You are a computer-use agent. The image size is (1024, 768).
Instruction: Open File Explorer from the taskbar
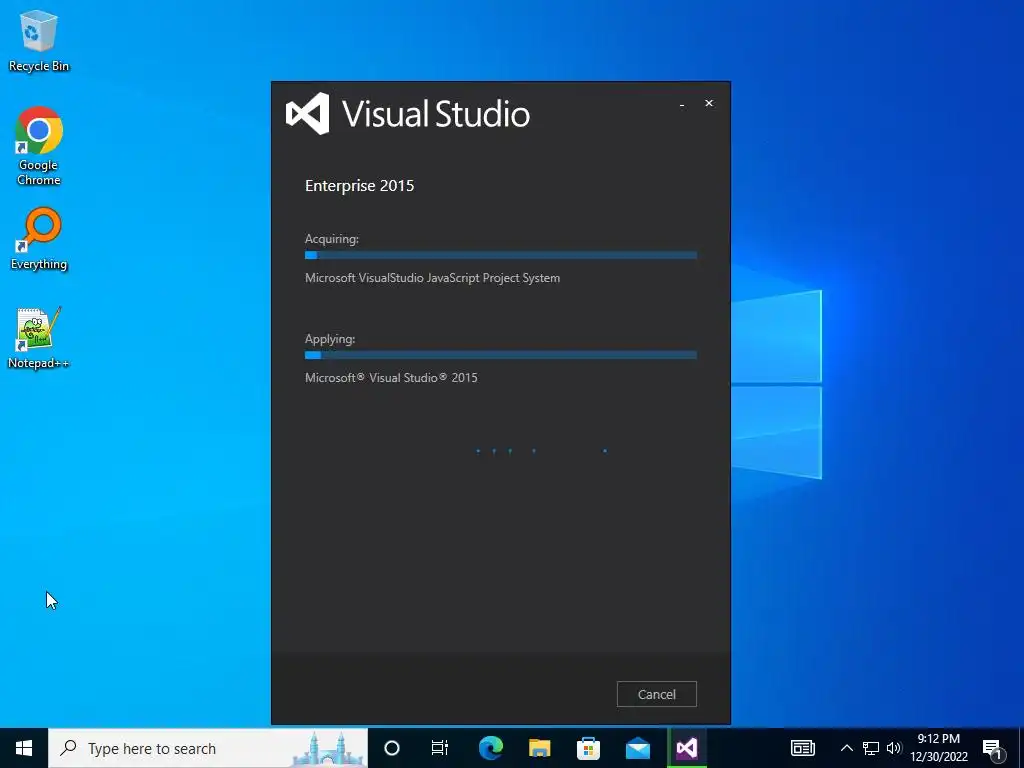pos(539,748)
